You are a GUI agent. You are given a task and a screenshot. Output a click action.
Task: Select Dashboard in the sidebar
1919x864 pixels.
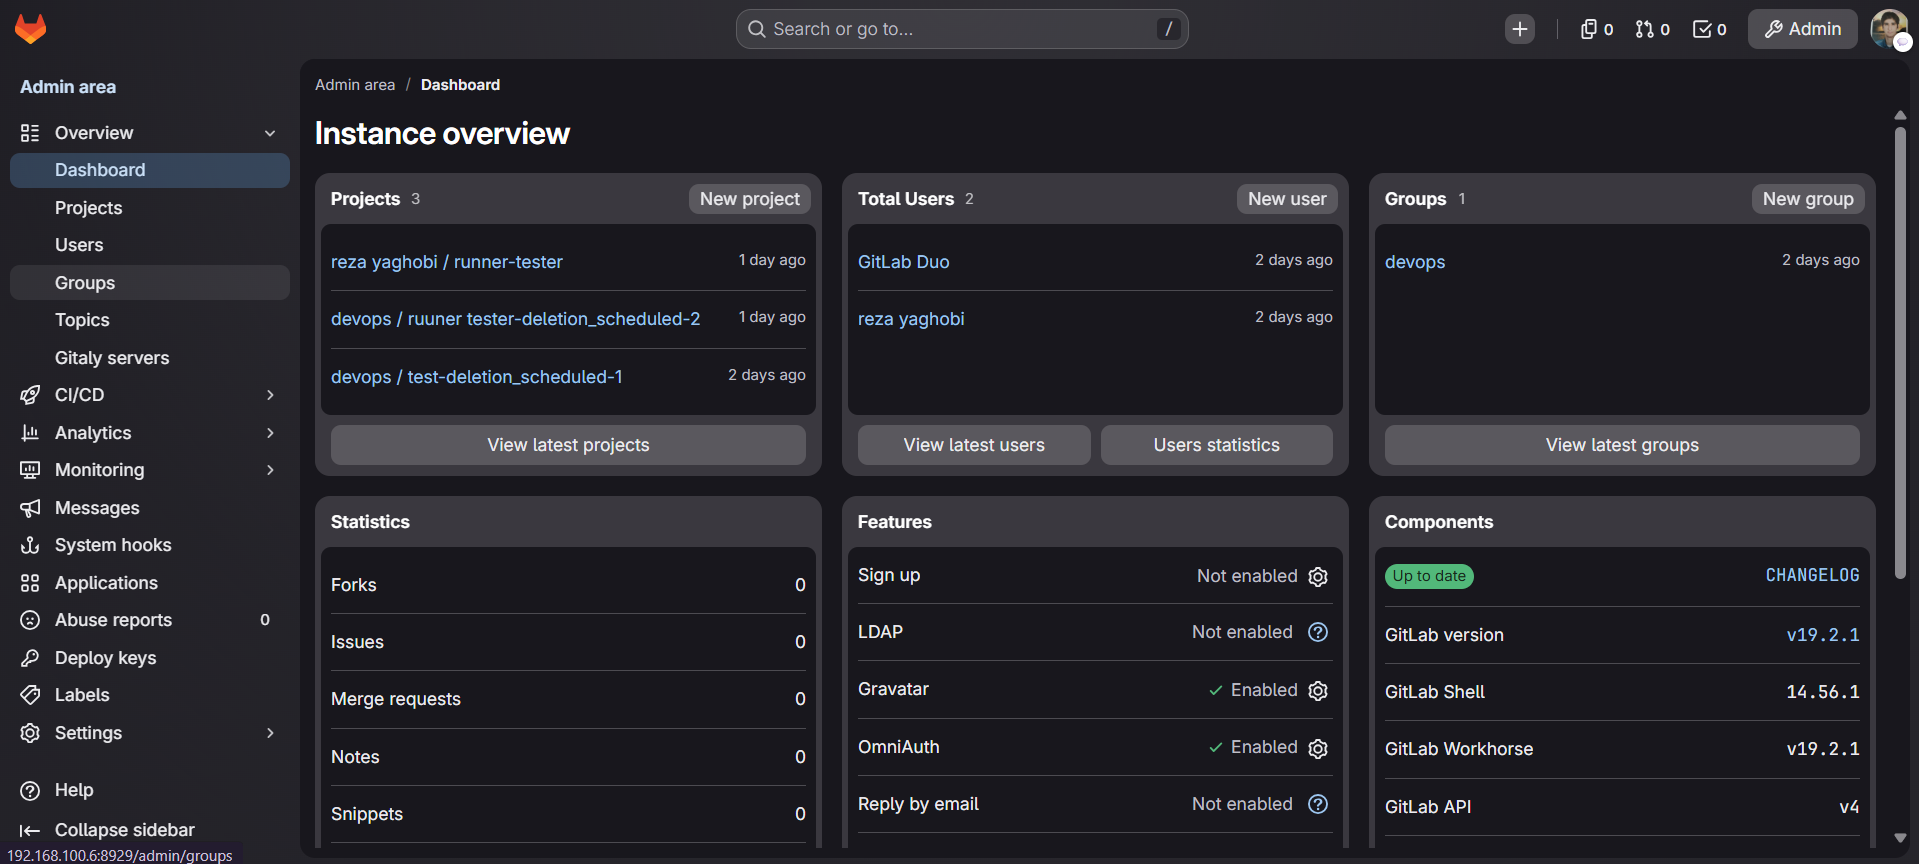(x=150, y=170)
